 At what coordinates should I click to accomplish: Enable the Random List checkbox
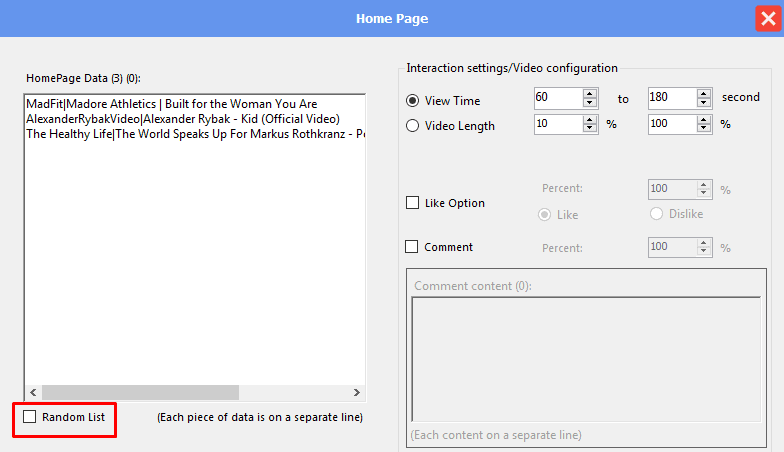[x=30, y=416]
